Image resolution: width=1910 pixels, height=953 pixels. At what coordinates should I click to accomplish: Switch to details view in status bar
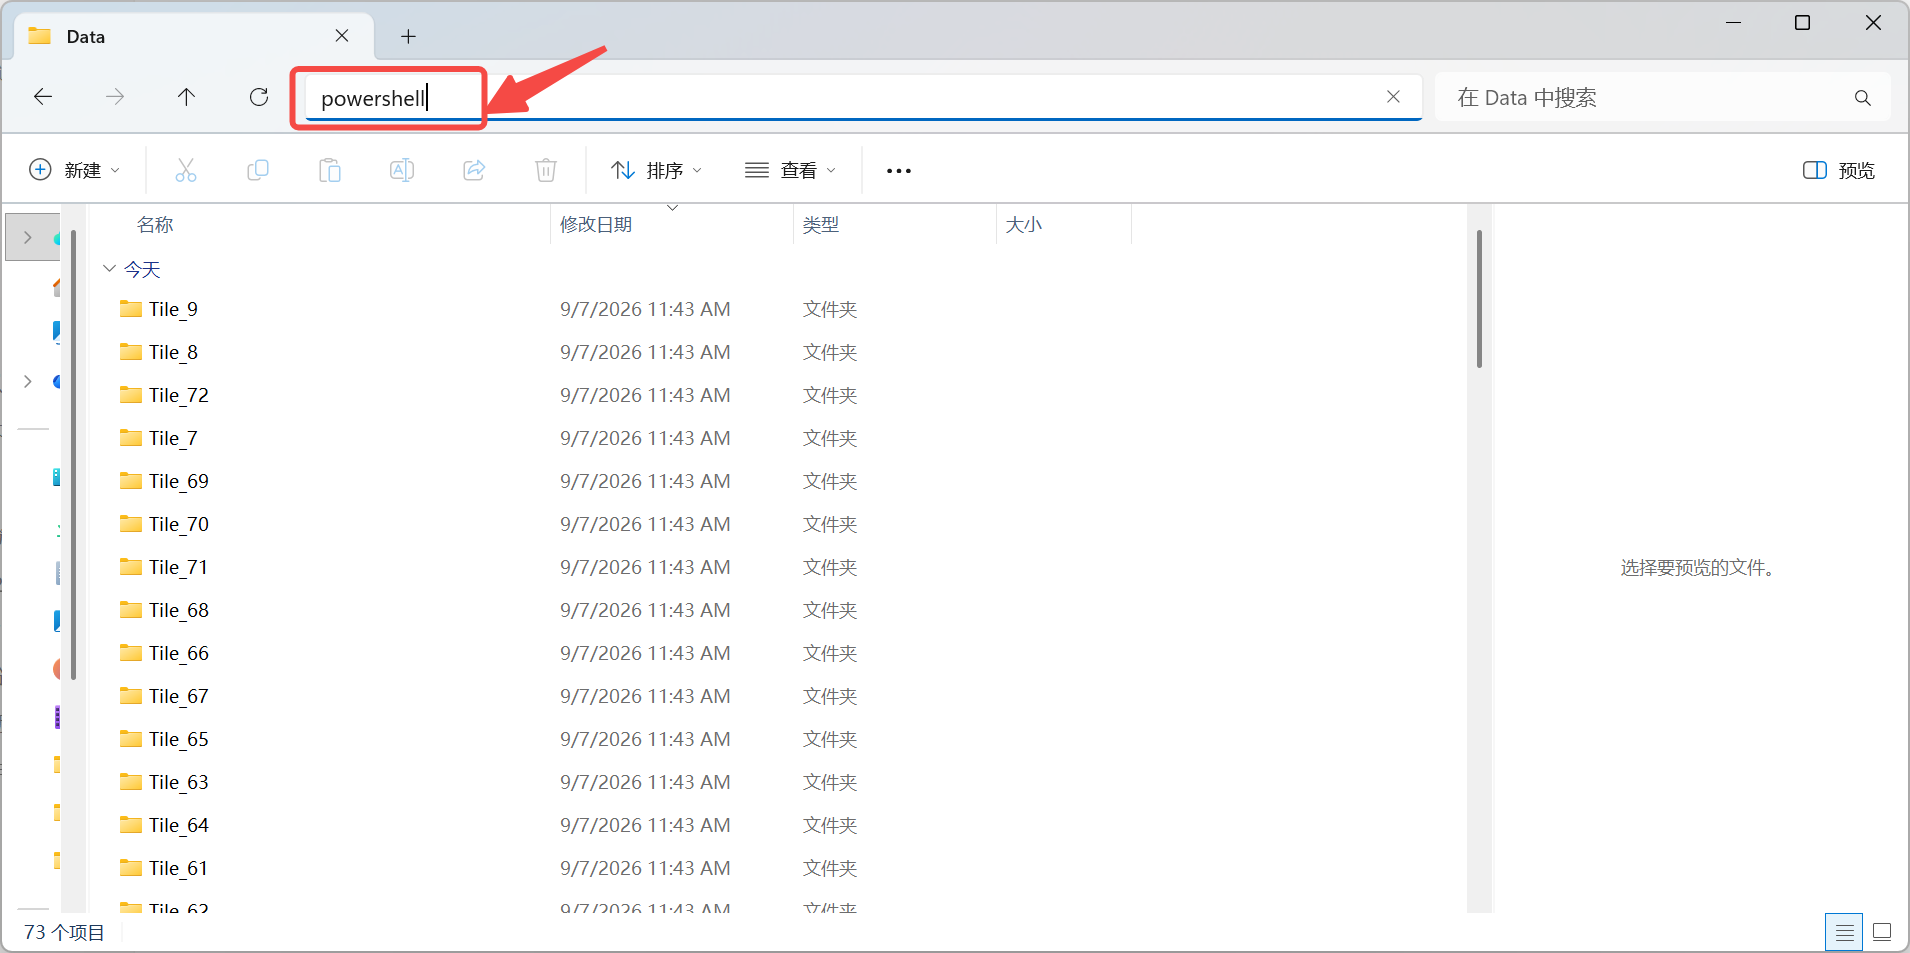click(1844, 932)
